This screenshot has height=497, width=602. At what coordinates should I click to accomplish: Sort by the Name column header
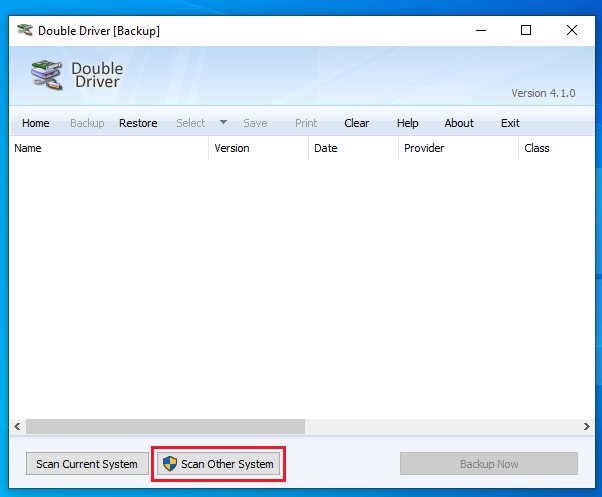tap(109, 148)
